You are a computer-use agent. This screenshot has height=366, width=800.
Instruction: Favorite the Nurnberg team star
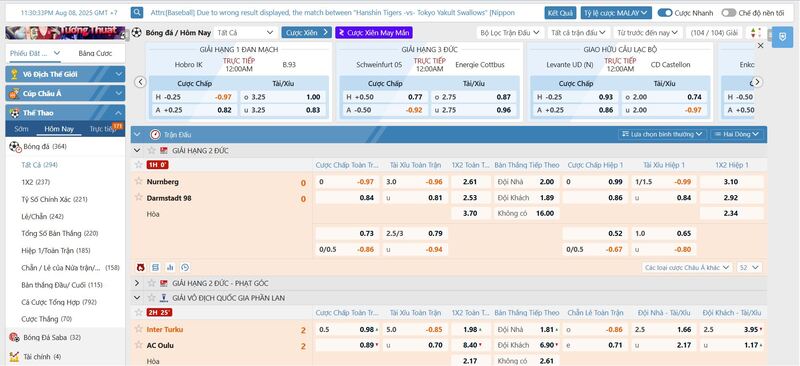click(138, 181)
